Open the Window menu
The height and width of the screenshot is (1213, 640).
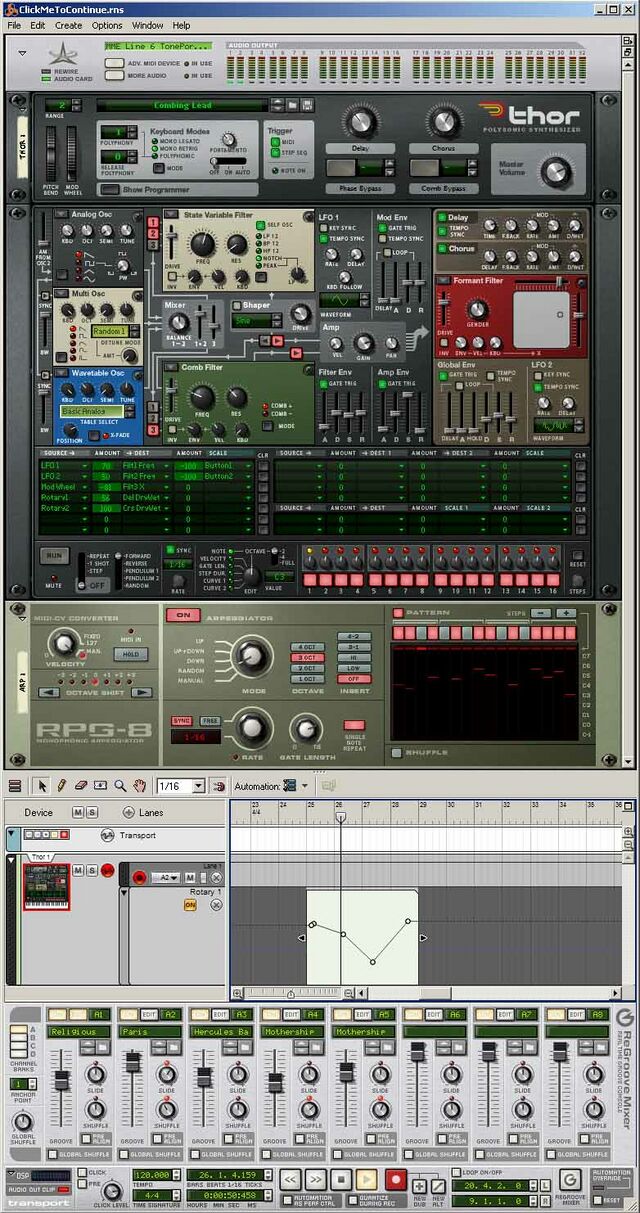tap(148, 25)
